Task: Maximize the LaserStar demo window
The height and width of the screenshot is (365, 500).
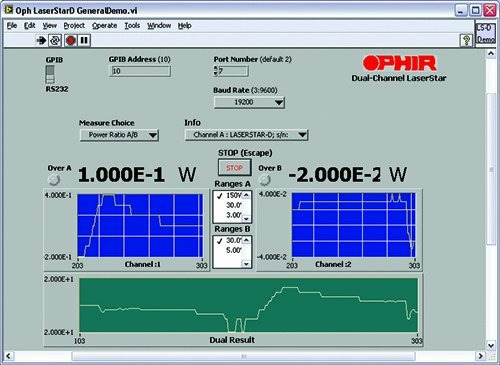Action: 475,11
